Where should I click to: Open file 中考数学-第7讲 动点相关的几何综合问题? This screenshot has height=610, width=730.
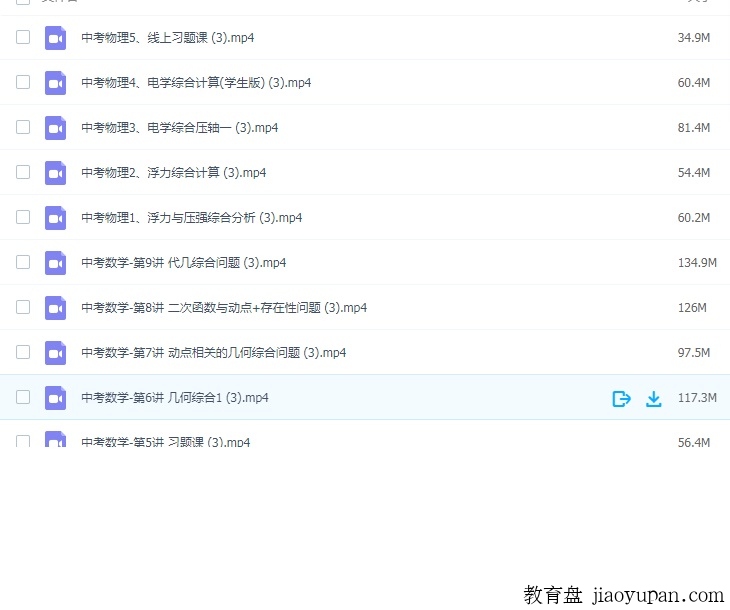(213, 353)
